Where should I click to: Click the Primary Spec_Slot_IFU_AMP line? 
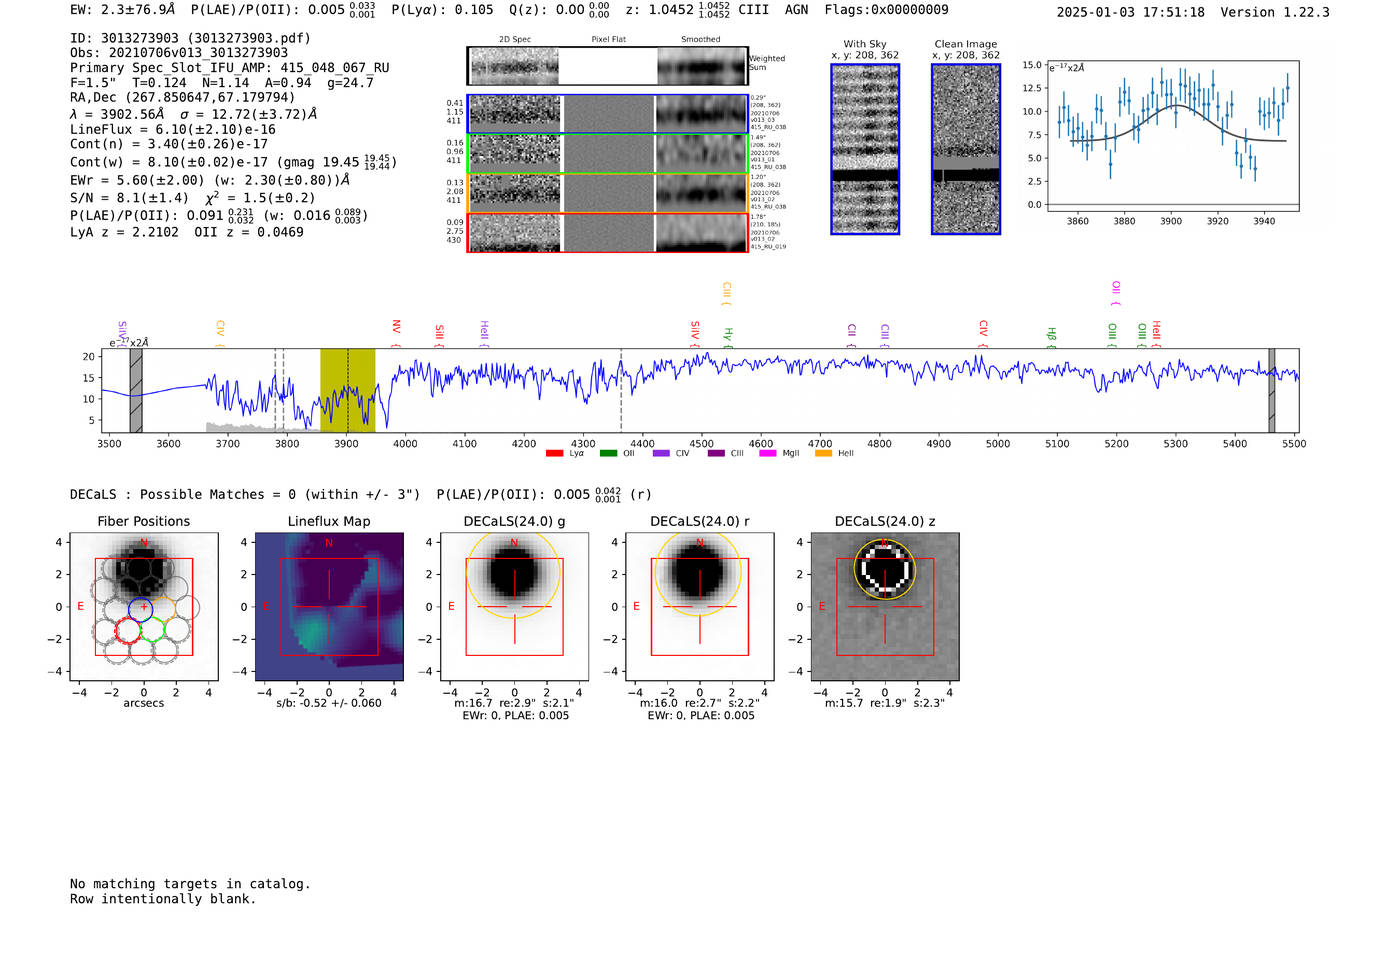coord(230,68)
